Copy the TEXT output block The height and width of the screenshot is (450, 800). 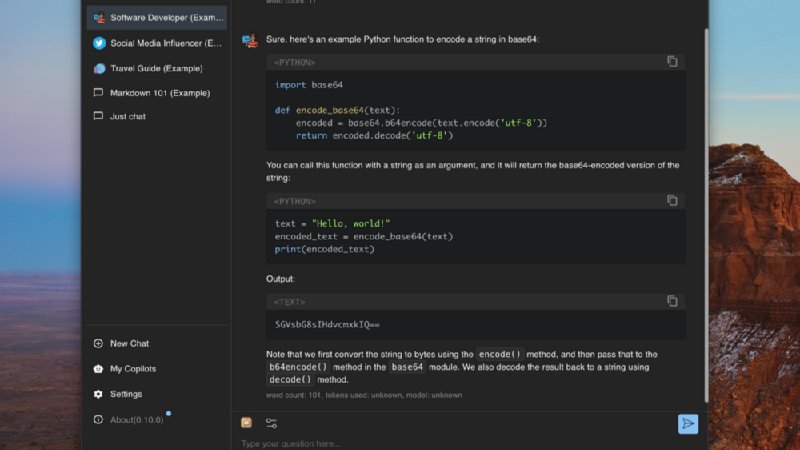672,301
